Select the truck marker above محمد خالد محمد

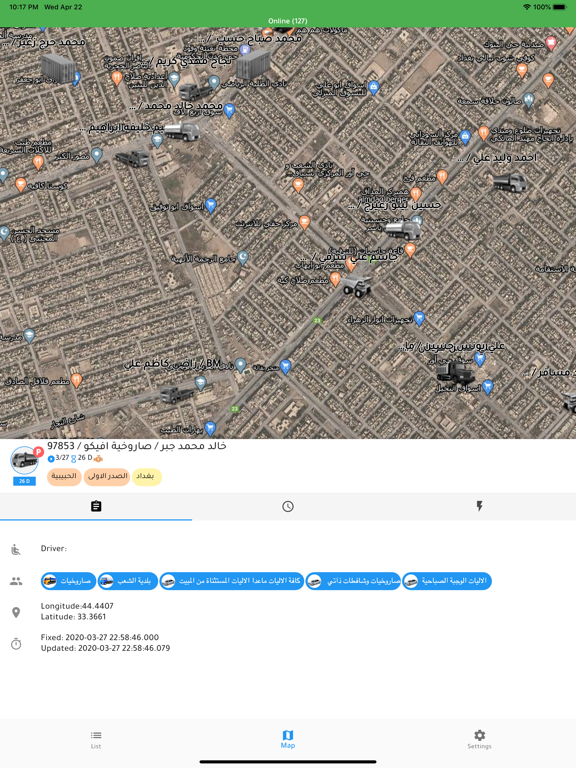pyautogui.click(x=194, y=92)
